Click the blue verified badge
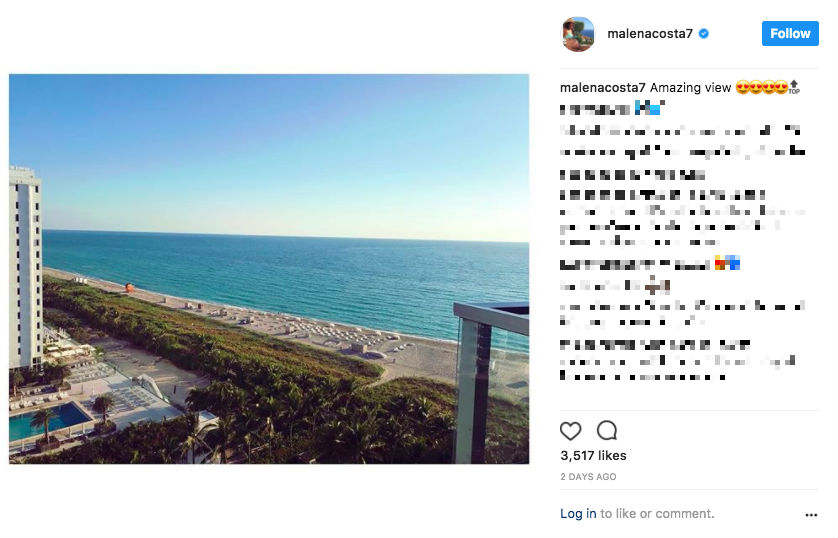The width and height of the screenshot is (838, 538). pos(704,34)
